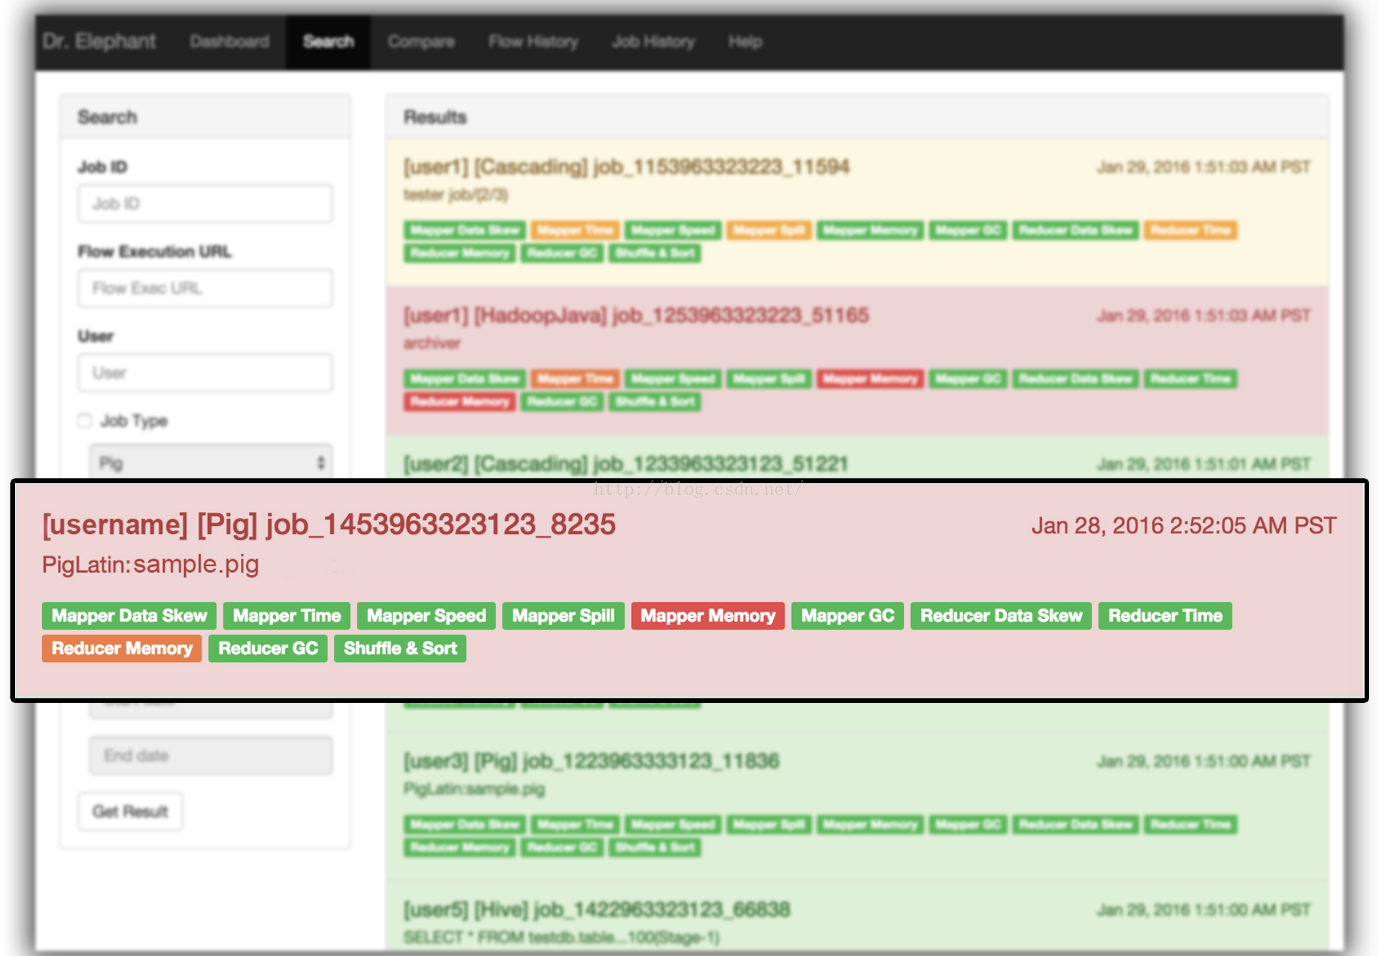Click orange Reducer Time tag of job_1153963323223_11594
The height and width of the screenshot is (956, 1378).
coord(1190,230)
